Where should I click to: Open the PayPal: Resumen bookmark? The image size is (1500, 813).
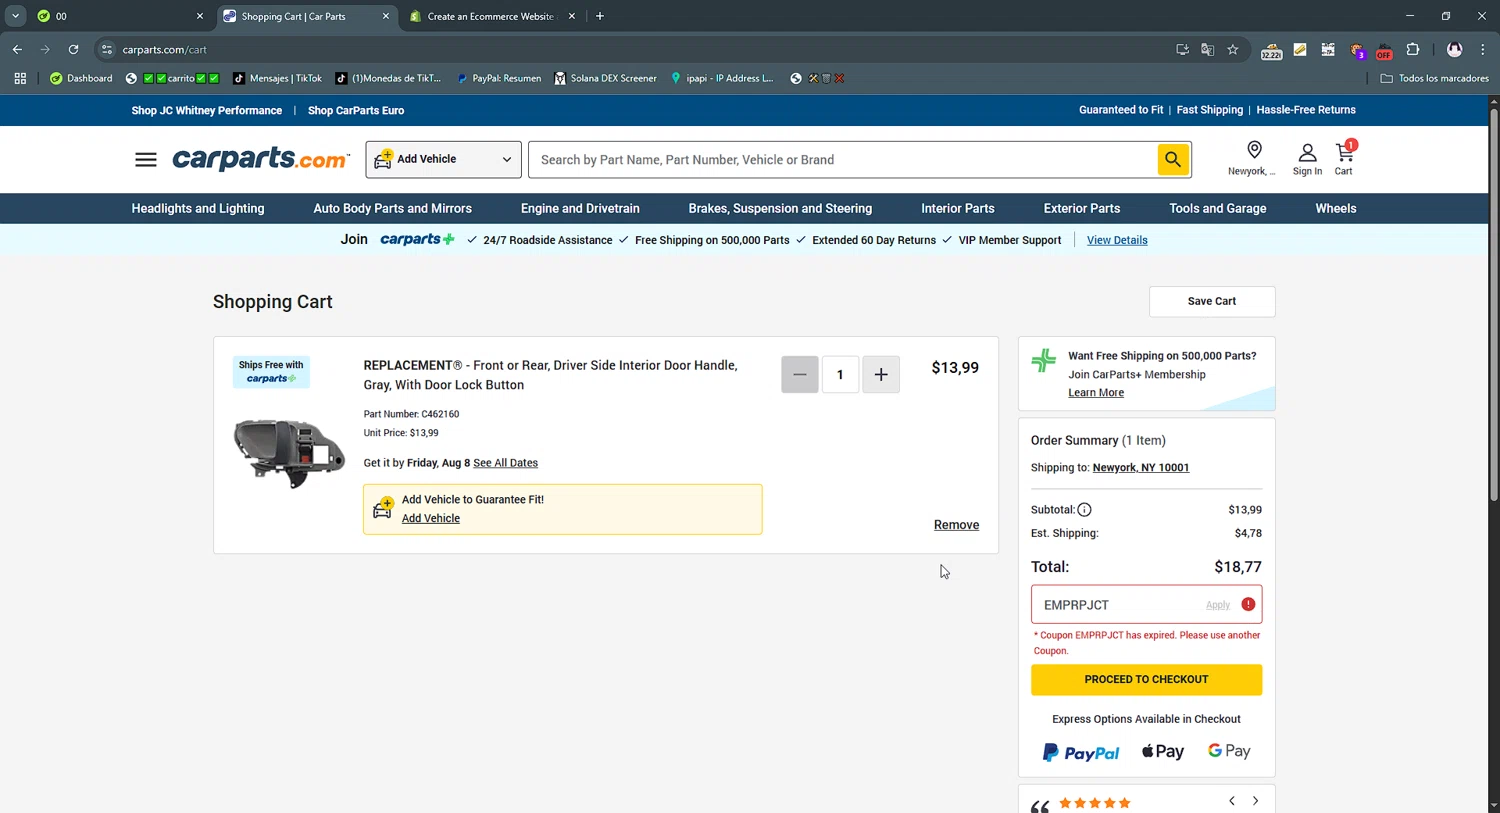498,78
